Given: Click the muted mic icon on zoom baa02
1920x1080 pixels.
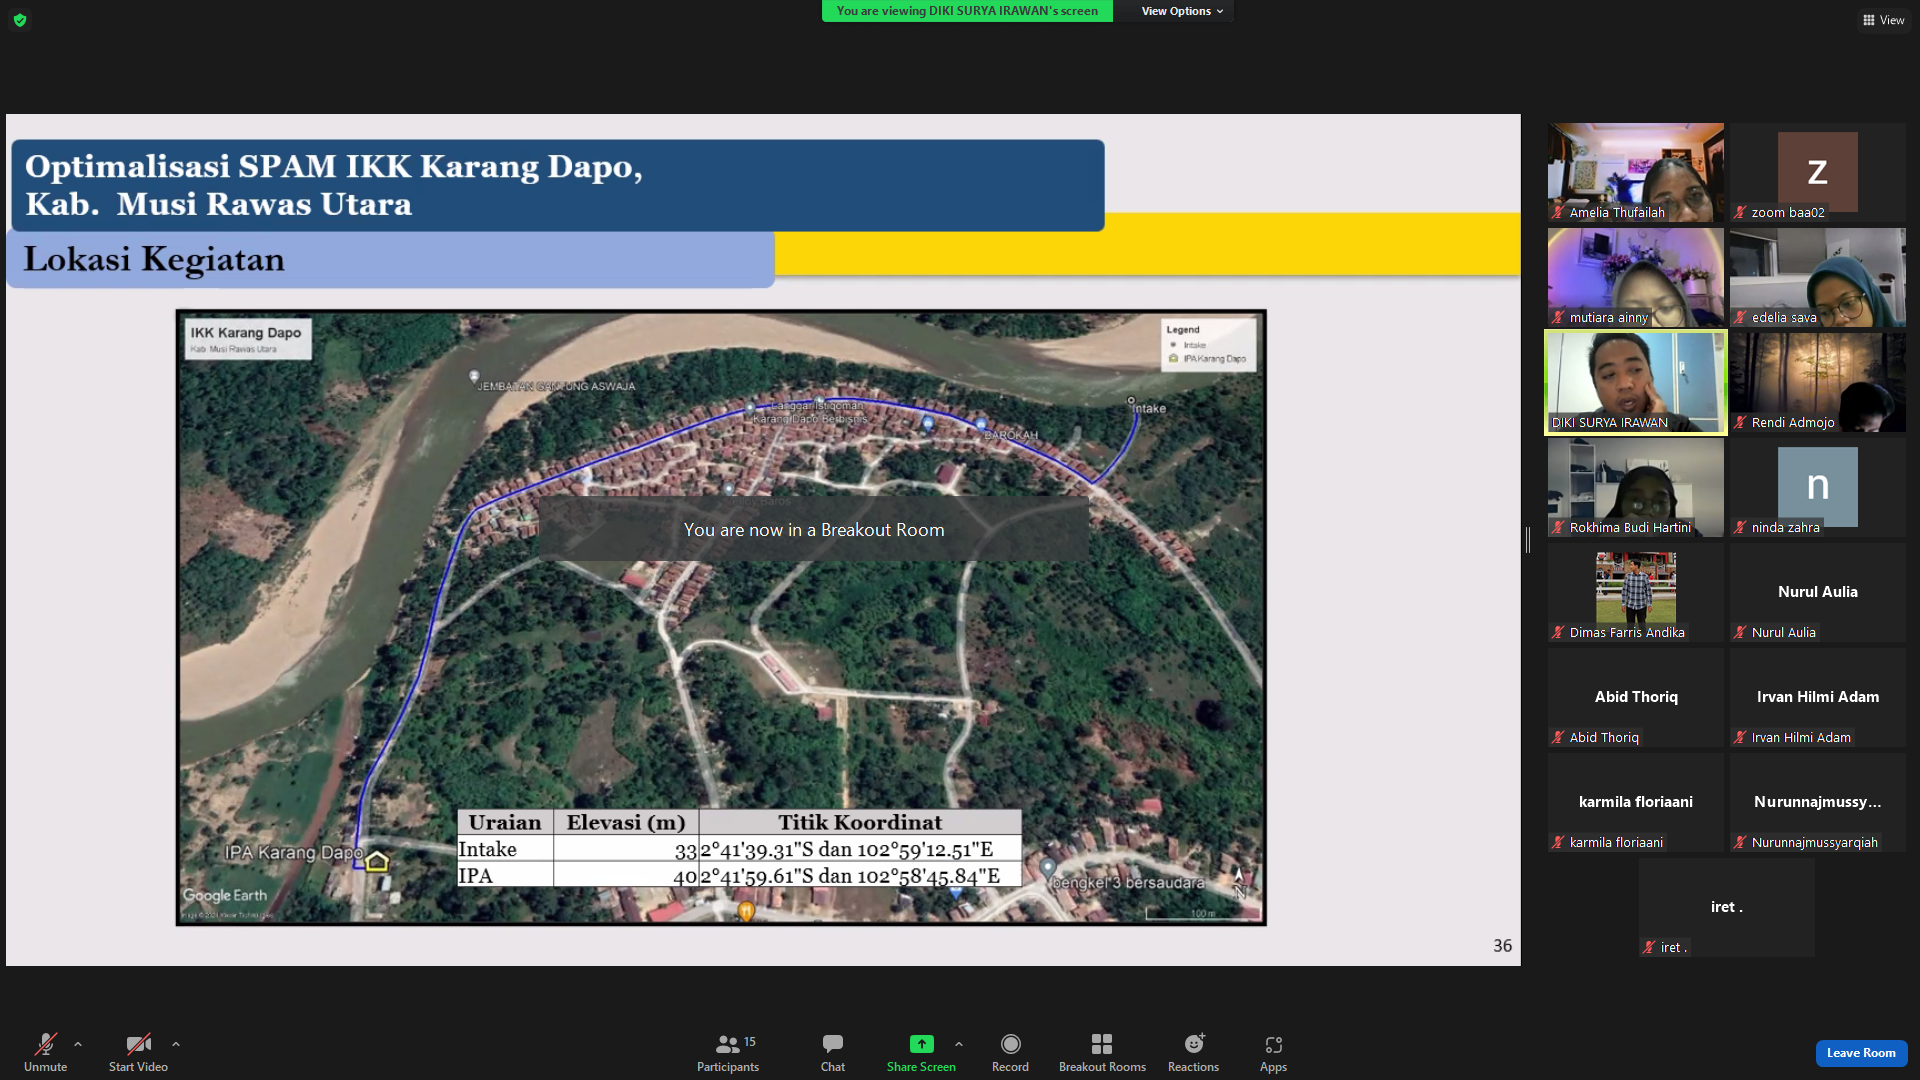Looking at the screenshot, I should 1740,212.
